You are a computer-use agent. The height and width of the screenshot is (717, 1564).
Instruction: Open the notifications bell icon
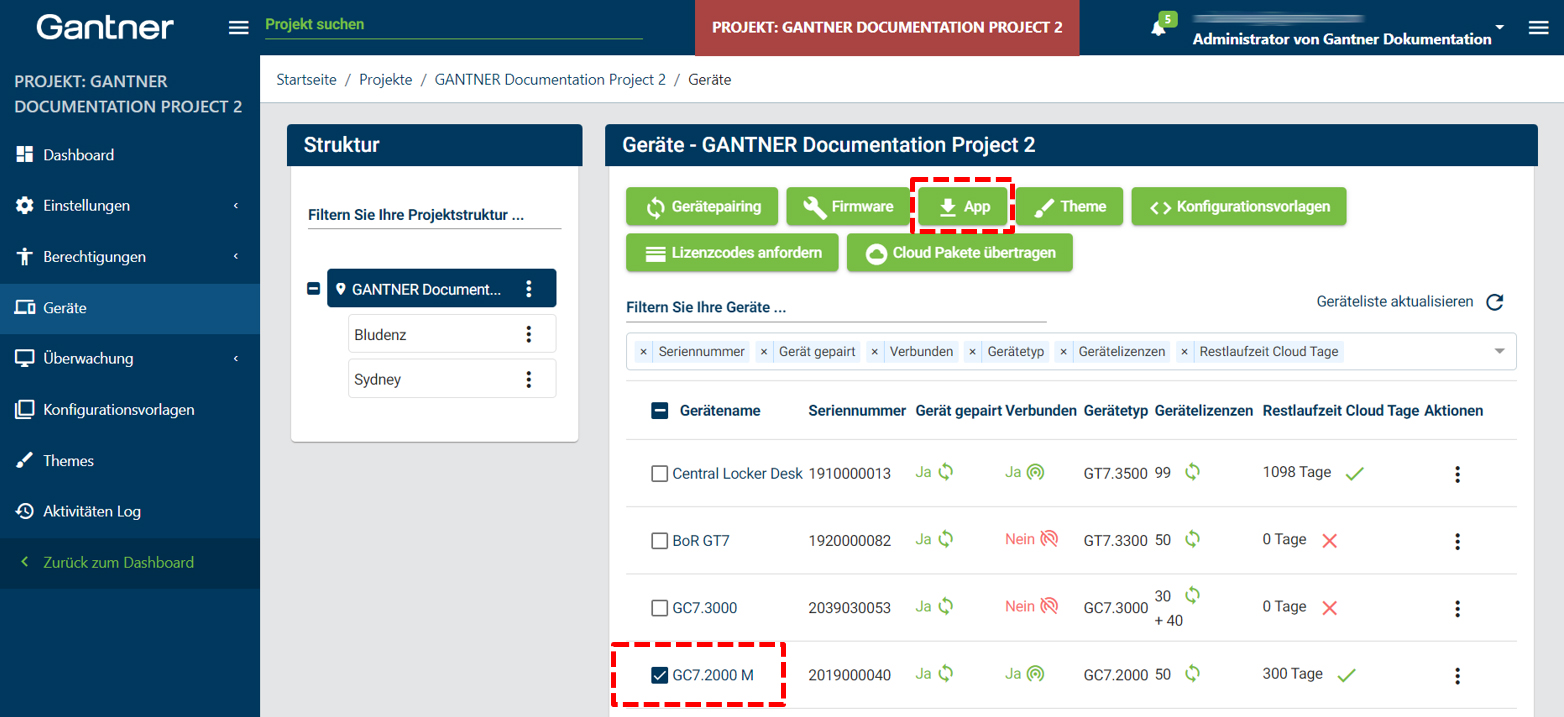(x=1158, y=29)
